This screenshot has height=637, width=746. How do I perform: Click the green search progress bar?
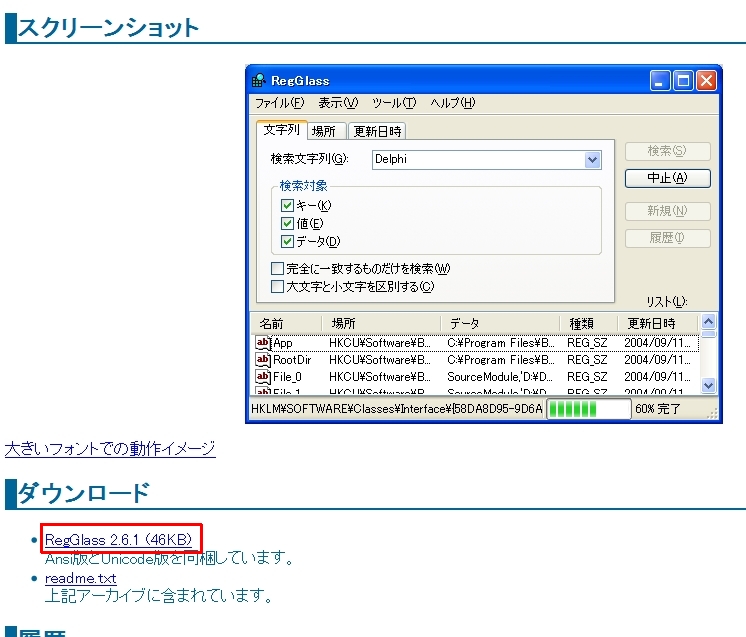coord(589,409)
